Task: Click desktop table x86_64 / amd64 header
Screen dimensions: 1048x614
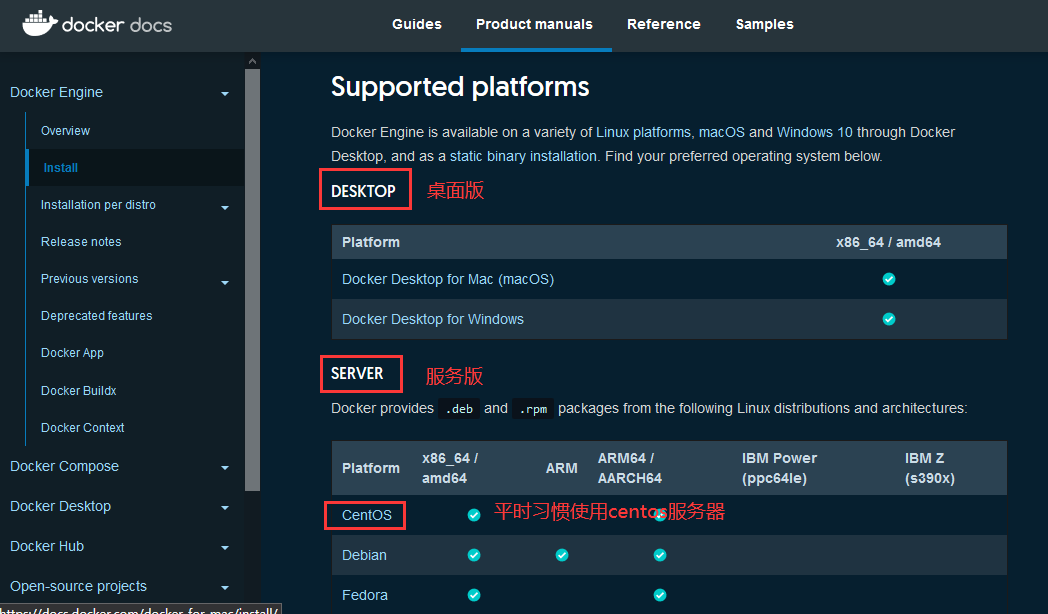Action: point(888,243)
